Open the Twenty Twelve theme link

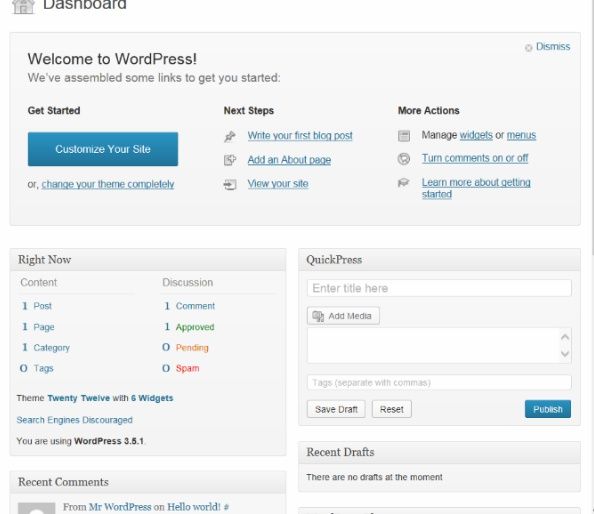pyautogui.click(x=78, y=398)
